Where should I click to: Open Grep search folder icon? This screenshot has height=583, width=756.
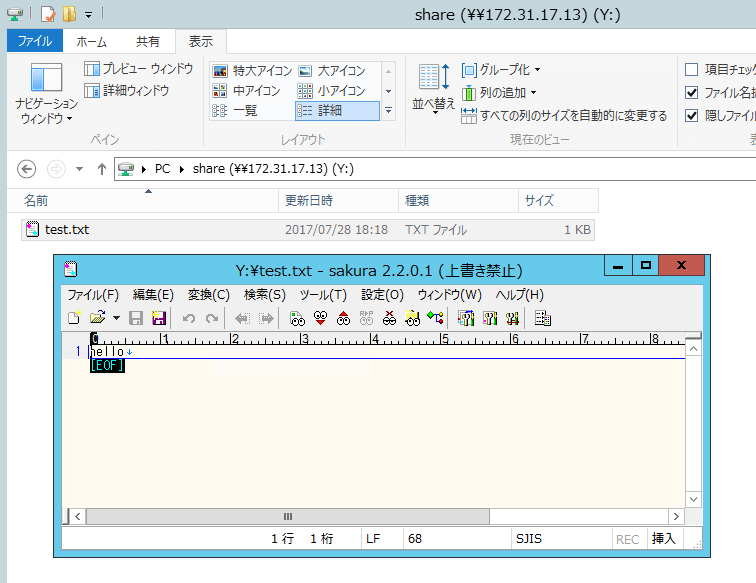[412, 318]
